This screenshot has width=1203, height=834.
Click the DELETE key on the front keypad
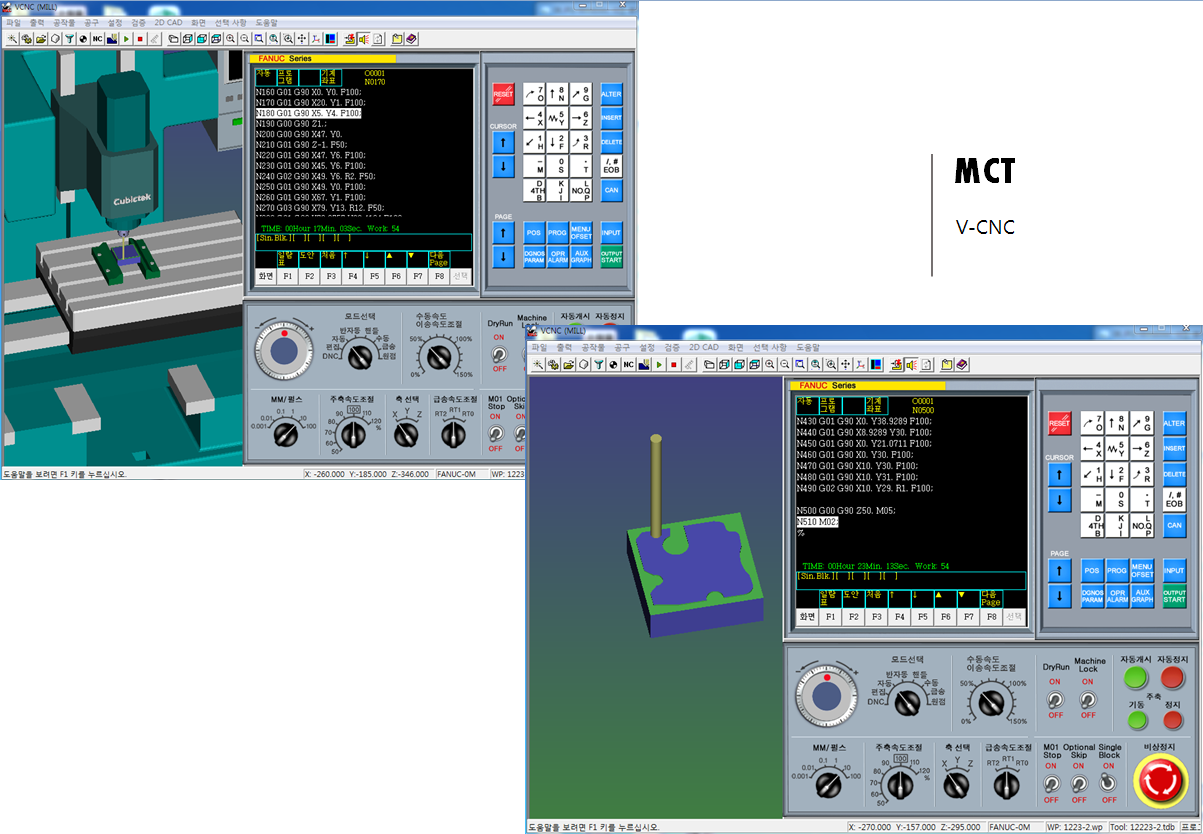pos(1174,473)
